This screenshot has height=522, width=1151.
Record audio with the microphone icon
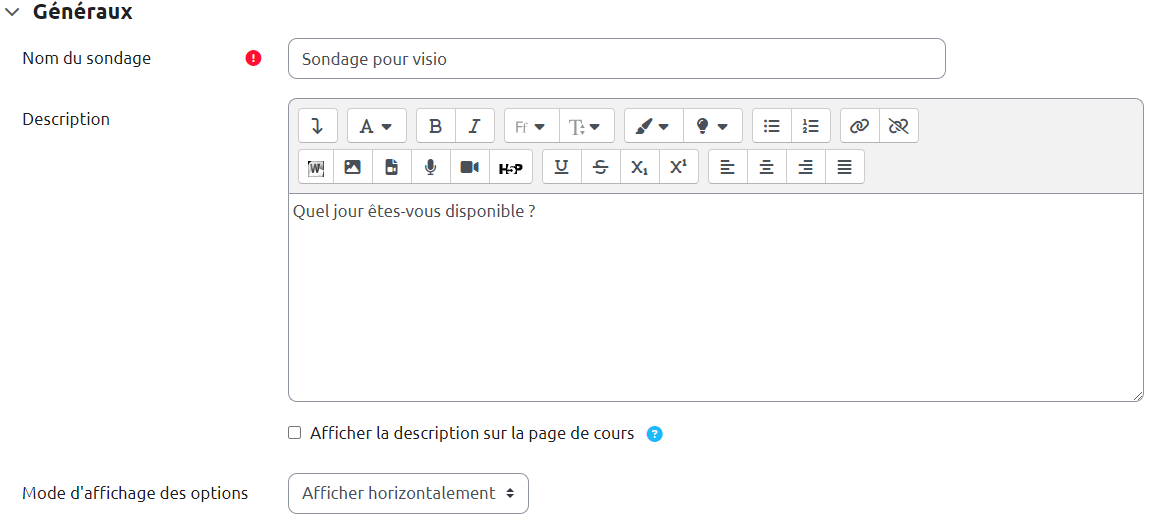click(430, 167)
